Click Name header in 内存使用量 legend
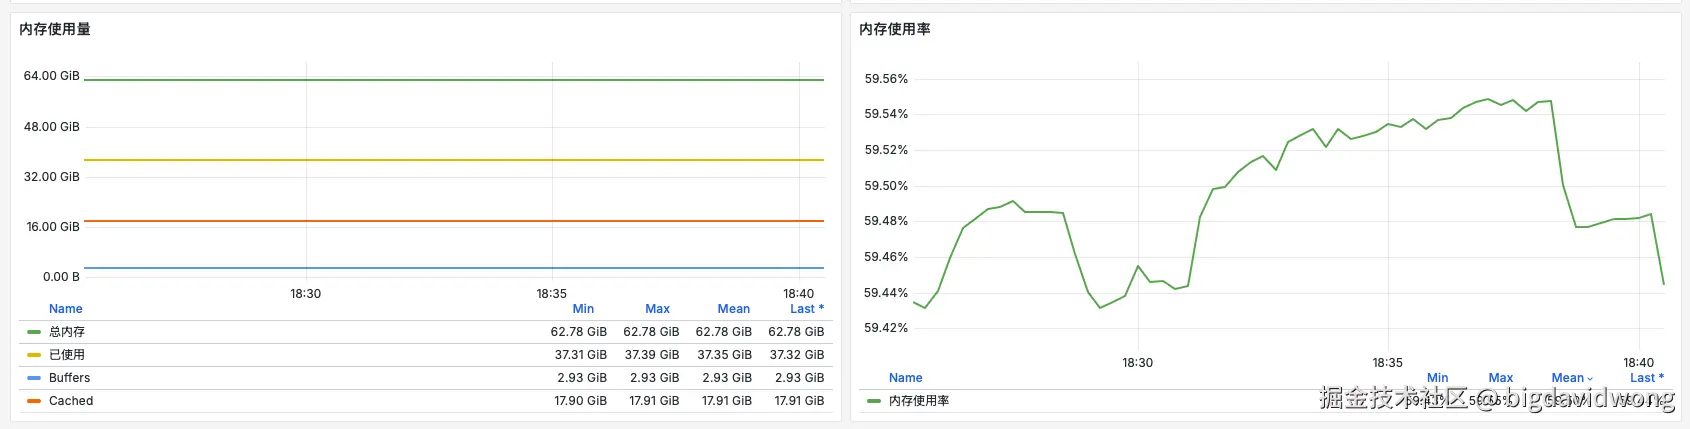Image resolution: width=1690 pixels, height=429 pixels. tap(66, 309)
